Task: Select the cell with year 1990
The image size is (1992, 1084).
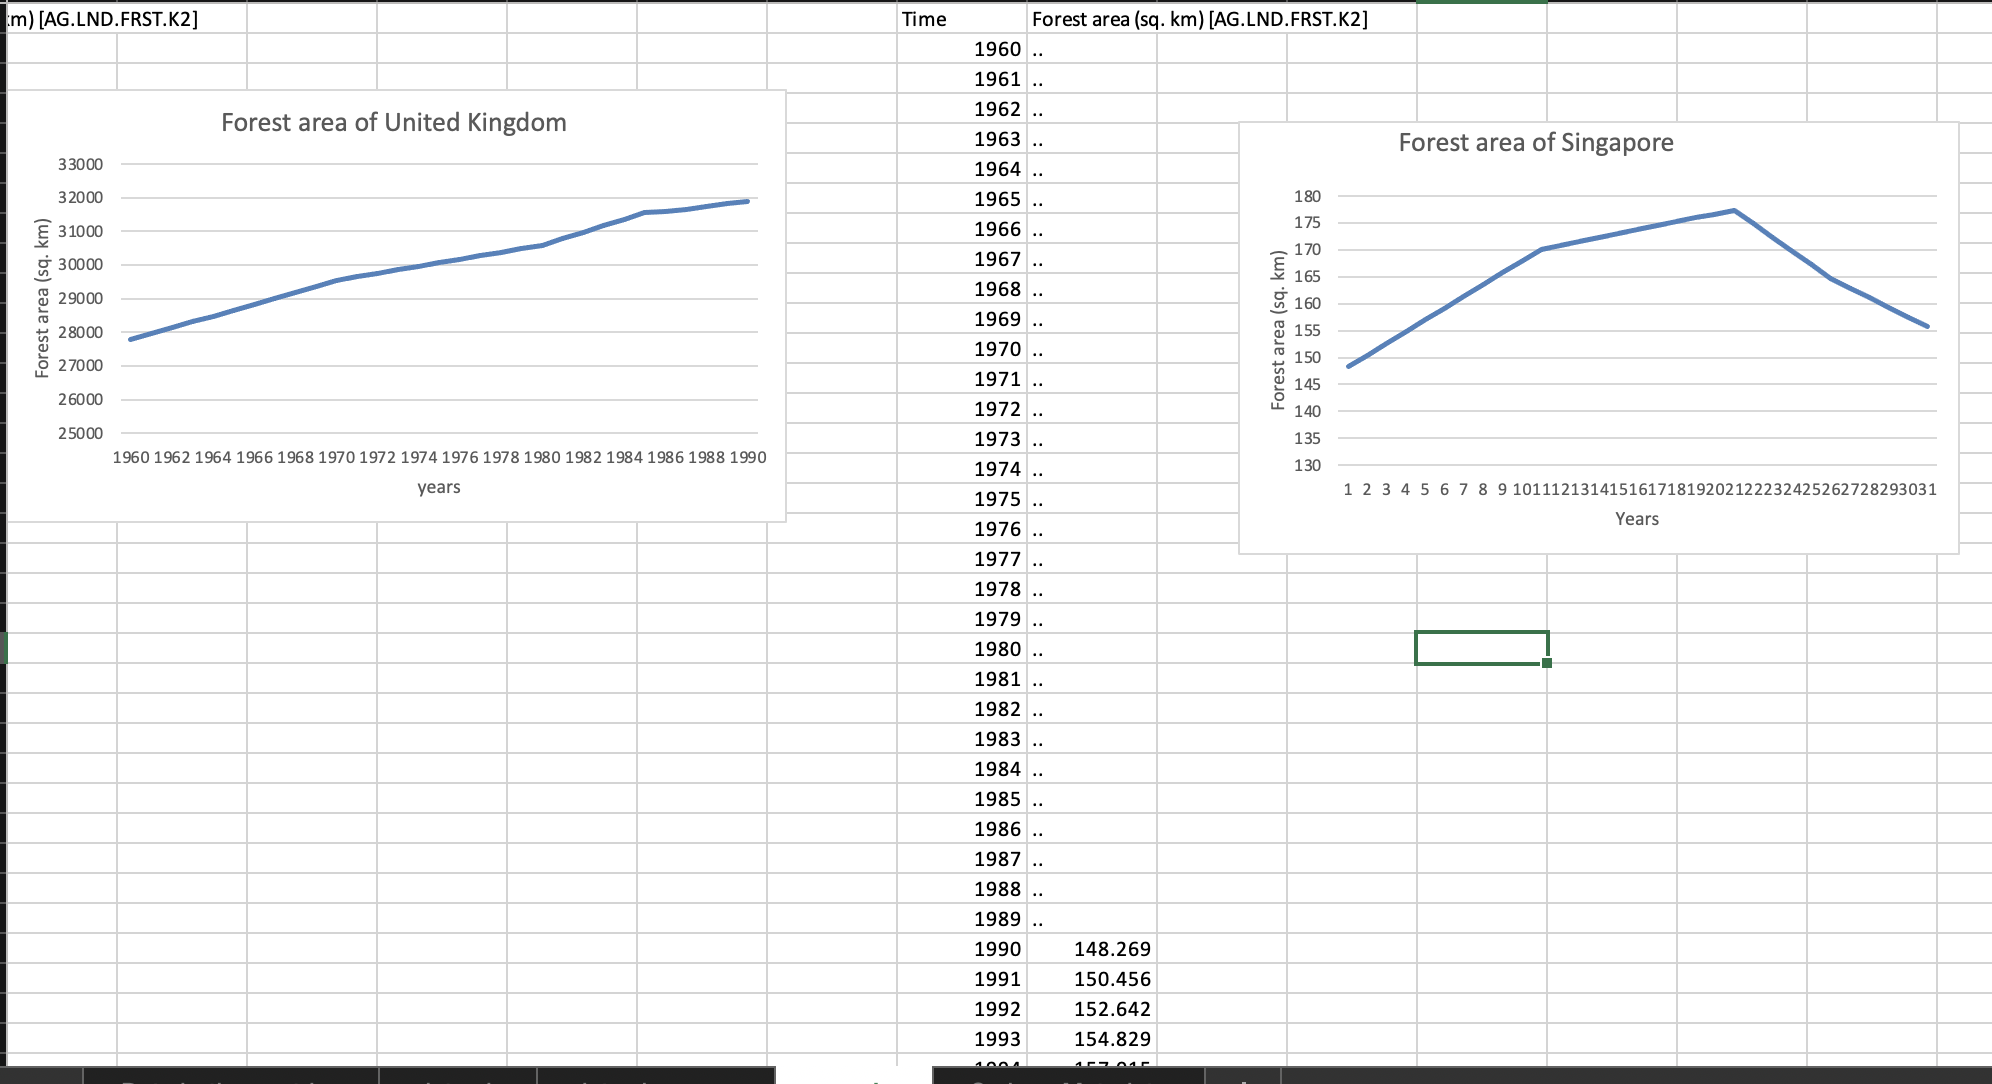Action: point(997,949)
